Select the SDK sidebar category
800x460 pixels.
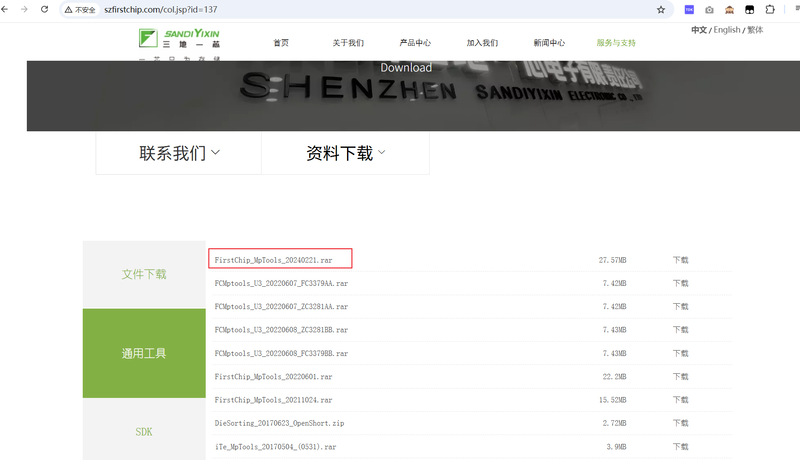[144, 431]
